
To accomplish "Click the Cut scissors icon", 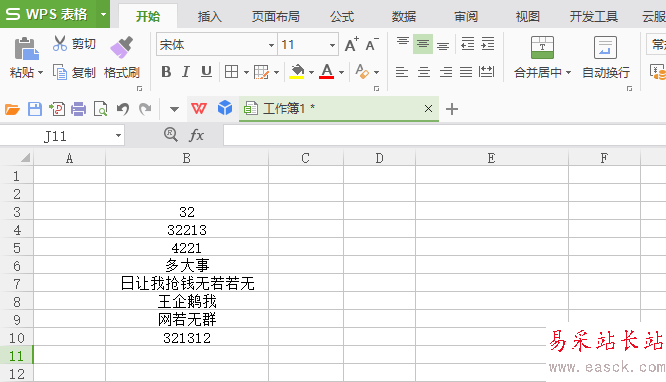I will 60,43.
